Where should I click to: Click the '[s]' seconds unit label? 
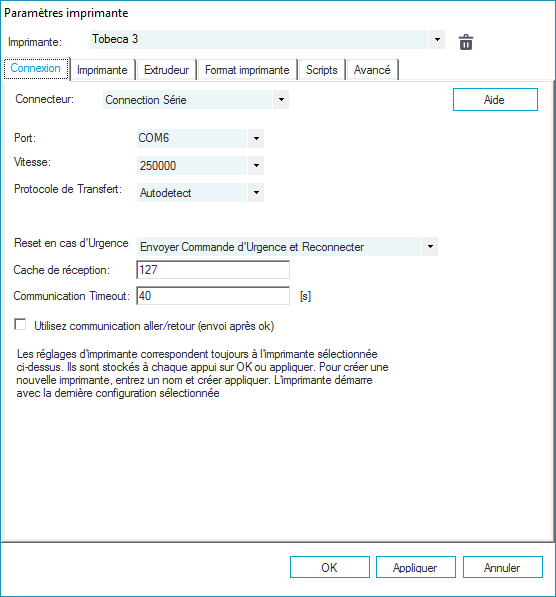pyautogui.click(x=305, y=296)
